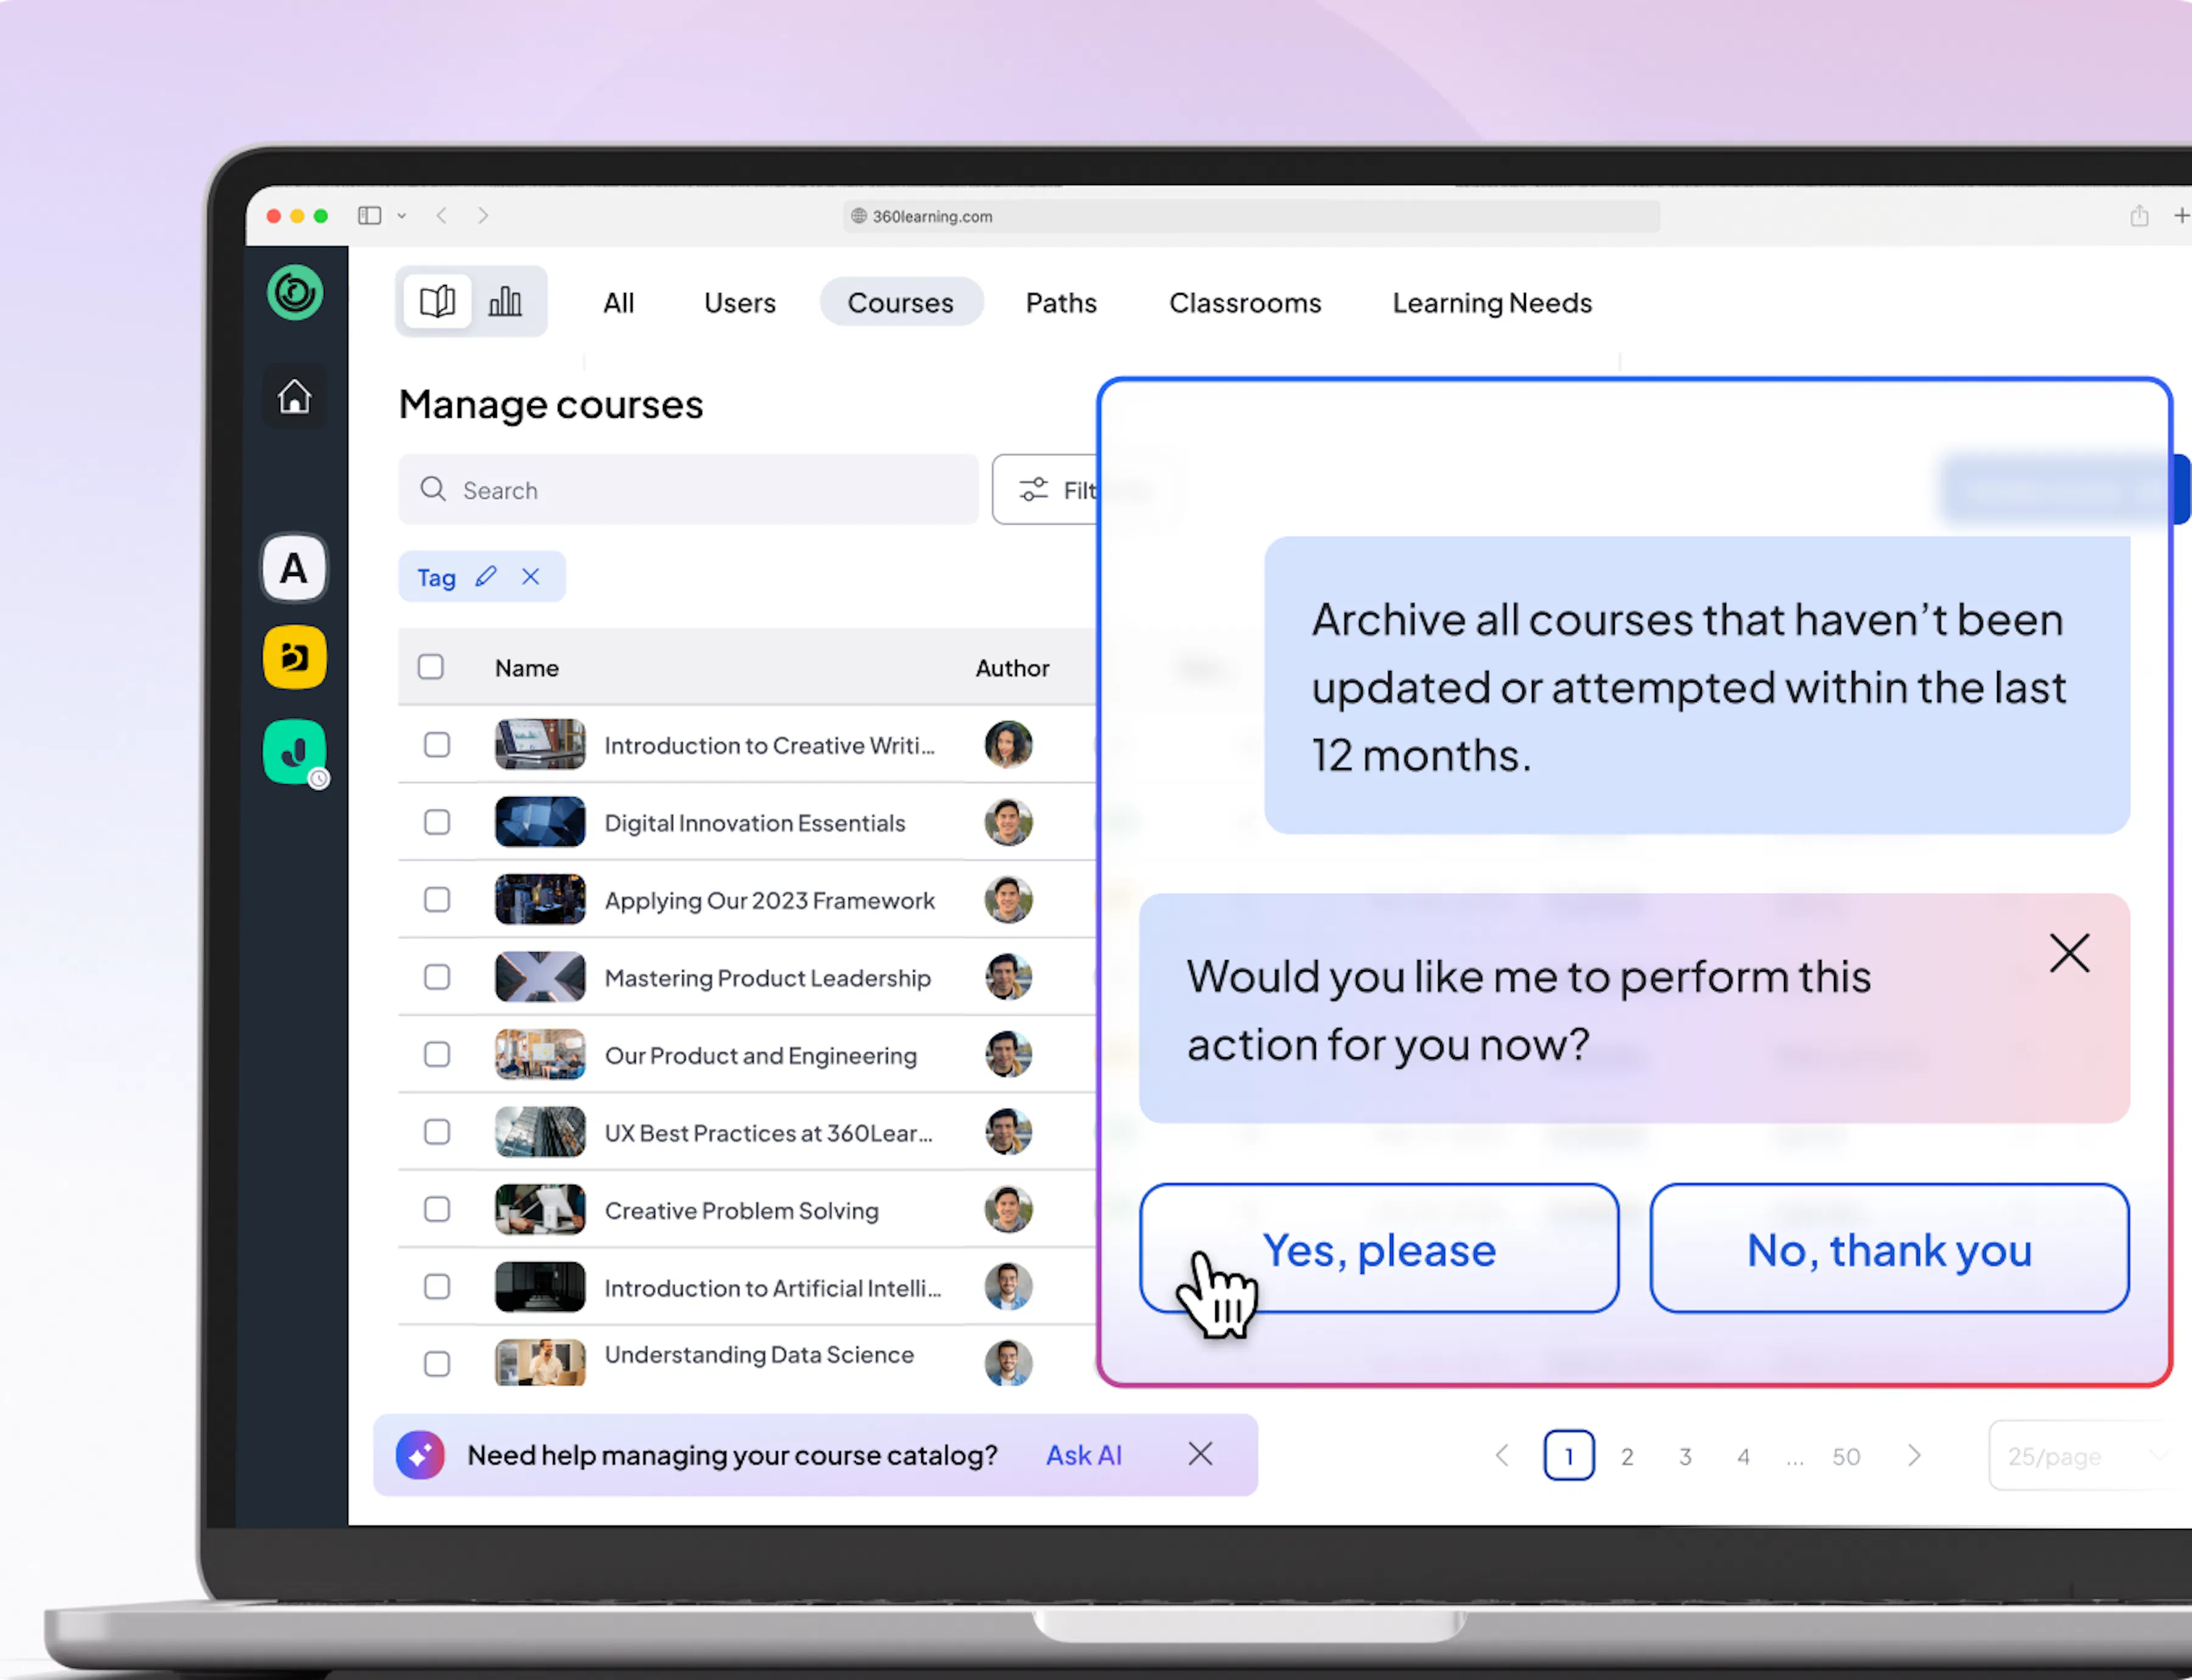Click the 360Learning green logo
The image size is (2192, 1680).
294,293
